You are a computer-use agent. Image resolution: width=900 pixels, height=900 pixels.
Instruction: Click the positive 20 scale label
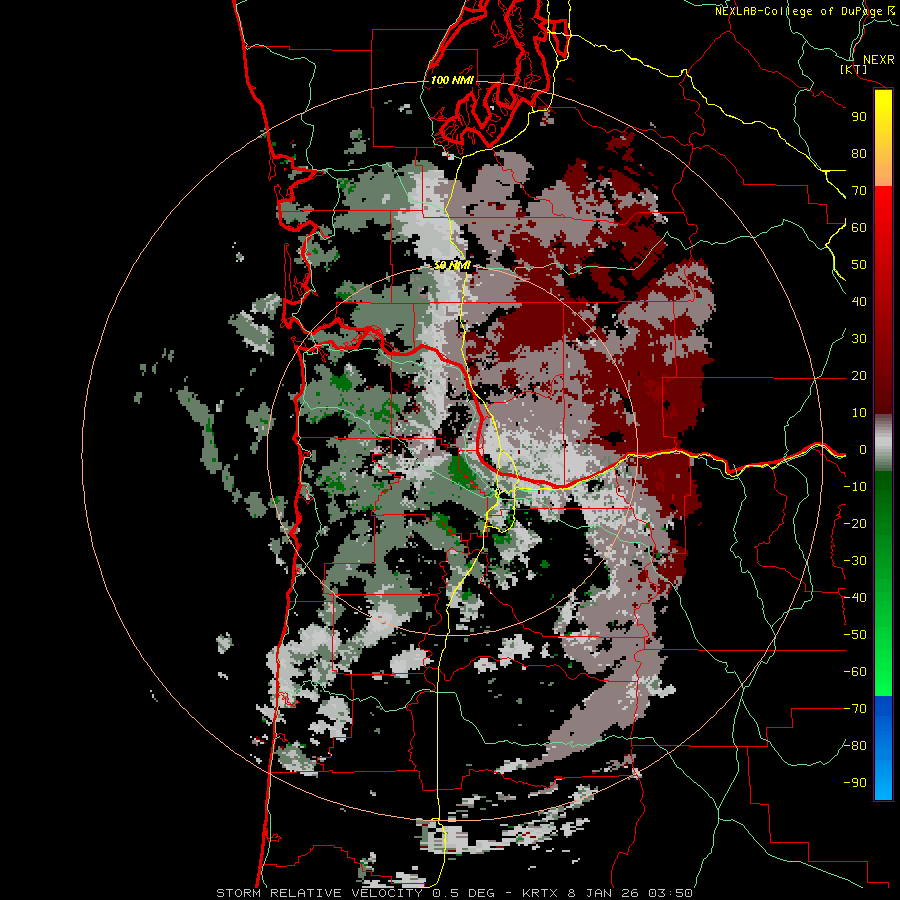tap(859, 375)
